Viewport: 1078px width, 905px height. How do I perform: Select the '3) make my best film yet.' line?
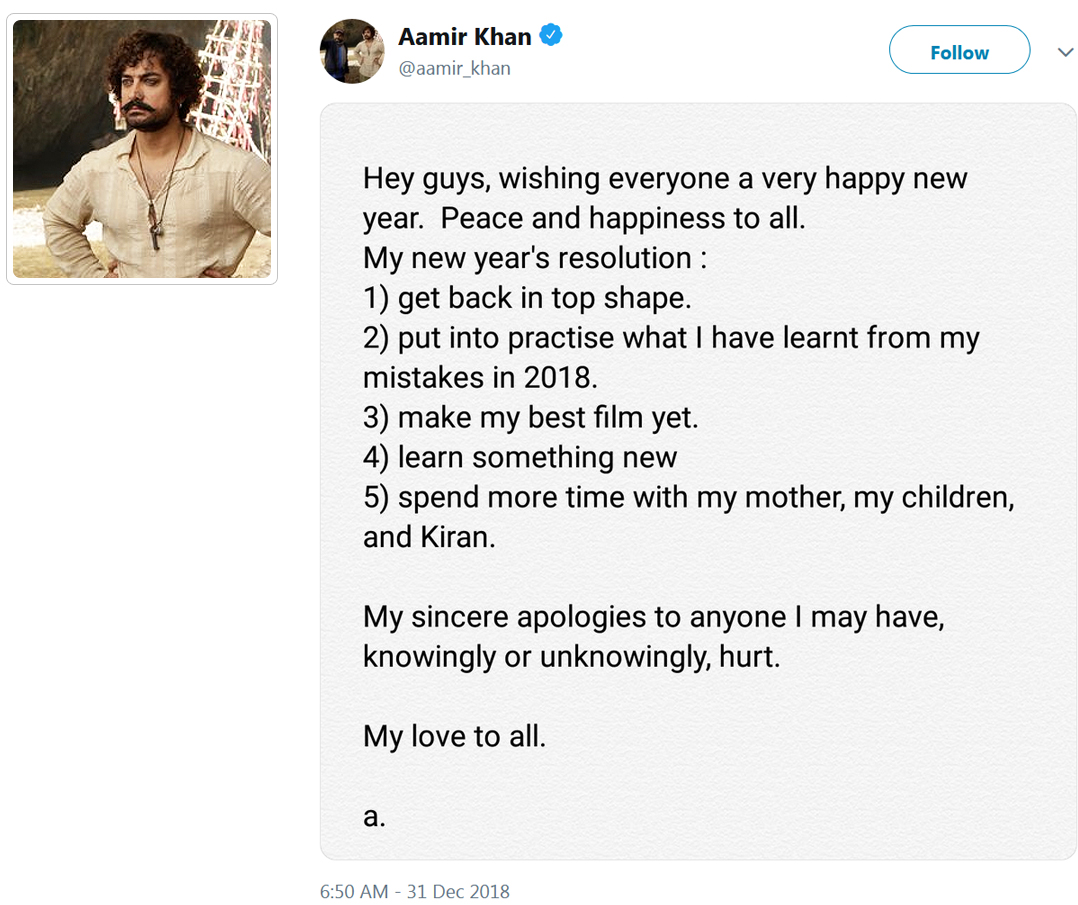click(531, 417)
